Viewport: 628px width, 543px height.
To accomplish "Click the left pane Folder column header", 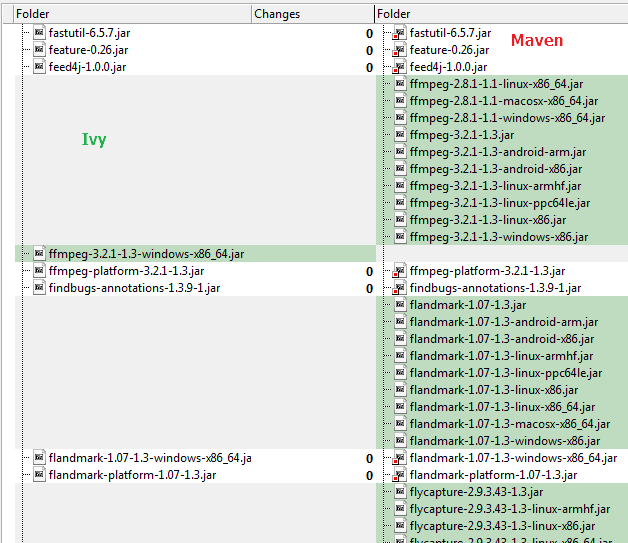I will pos(132,14).
